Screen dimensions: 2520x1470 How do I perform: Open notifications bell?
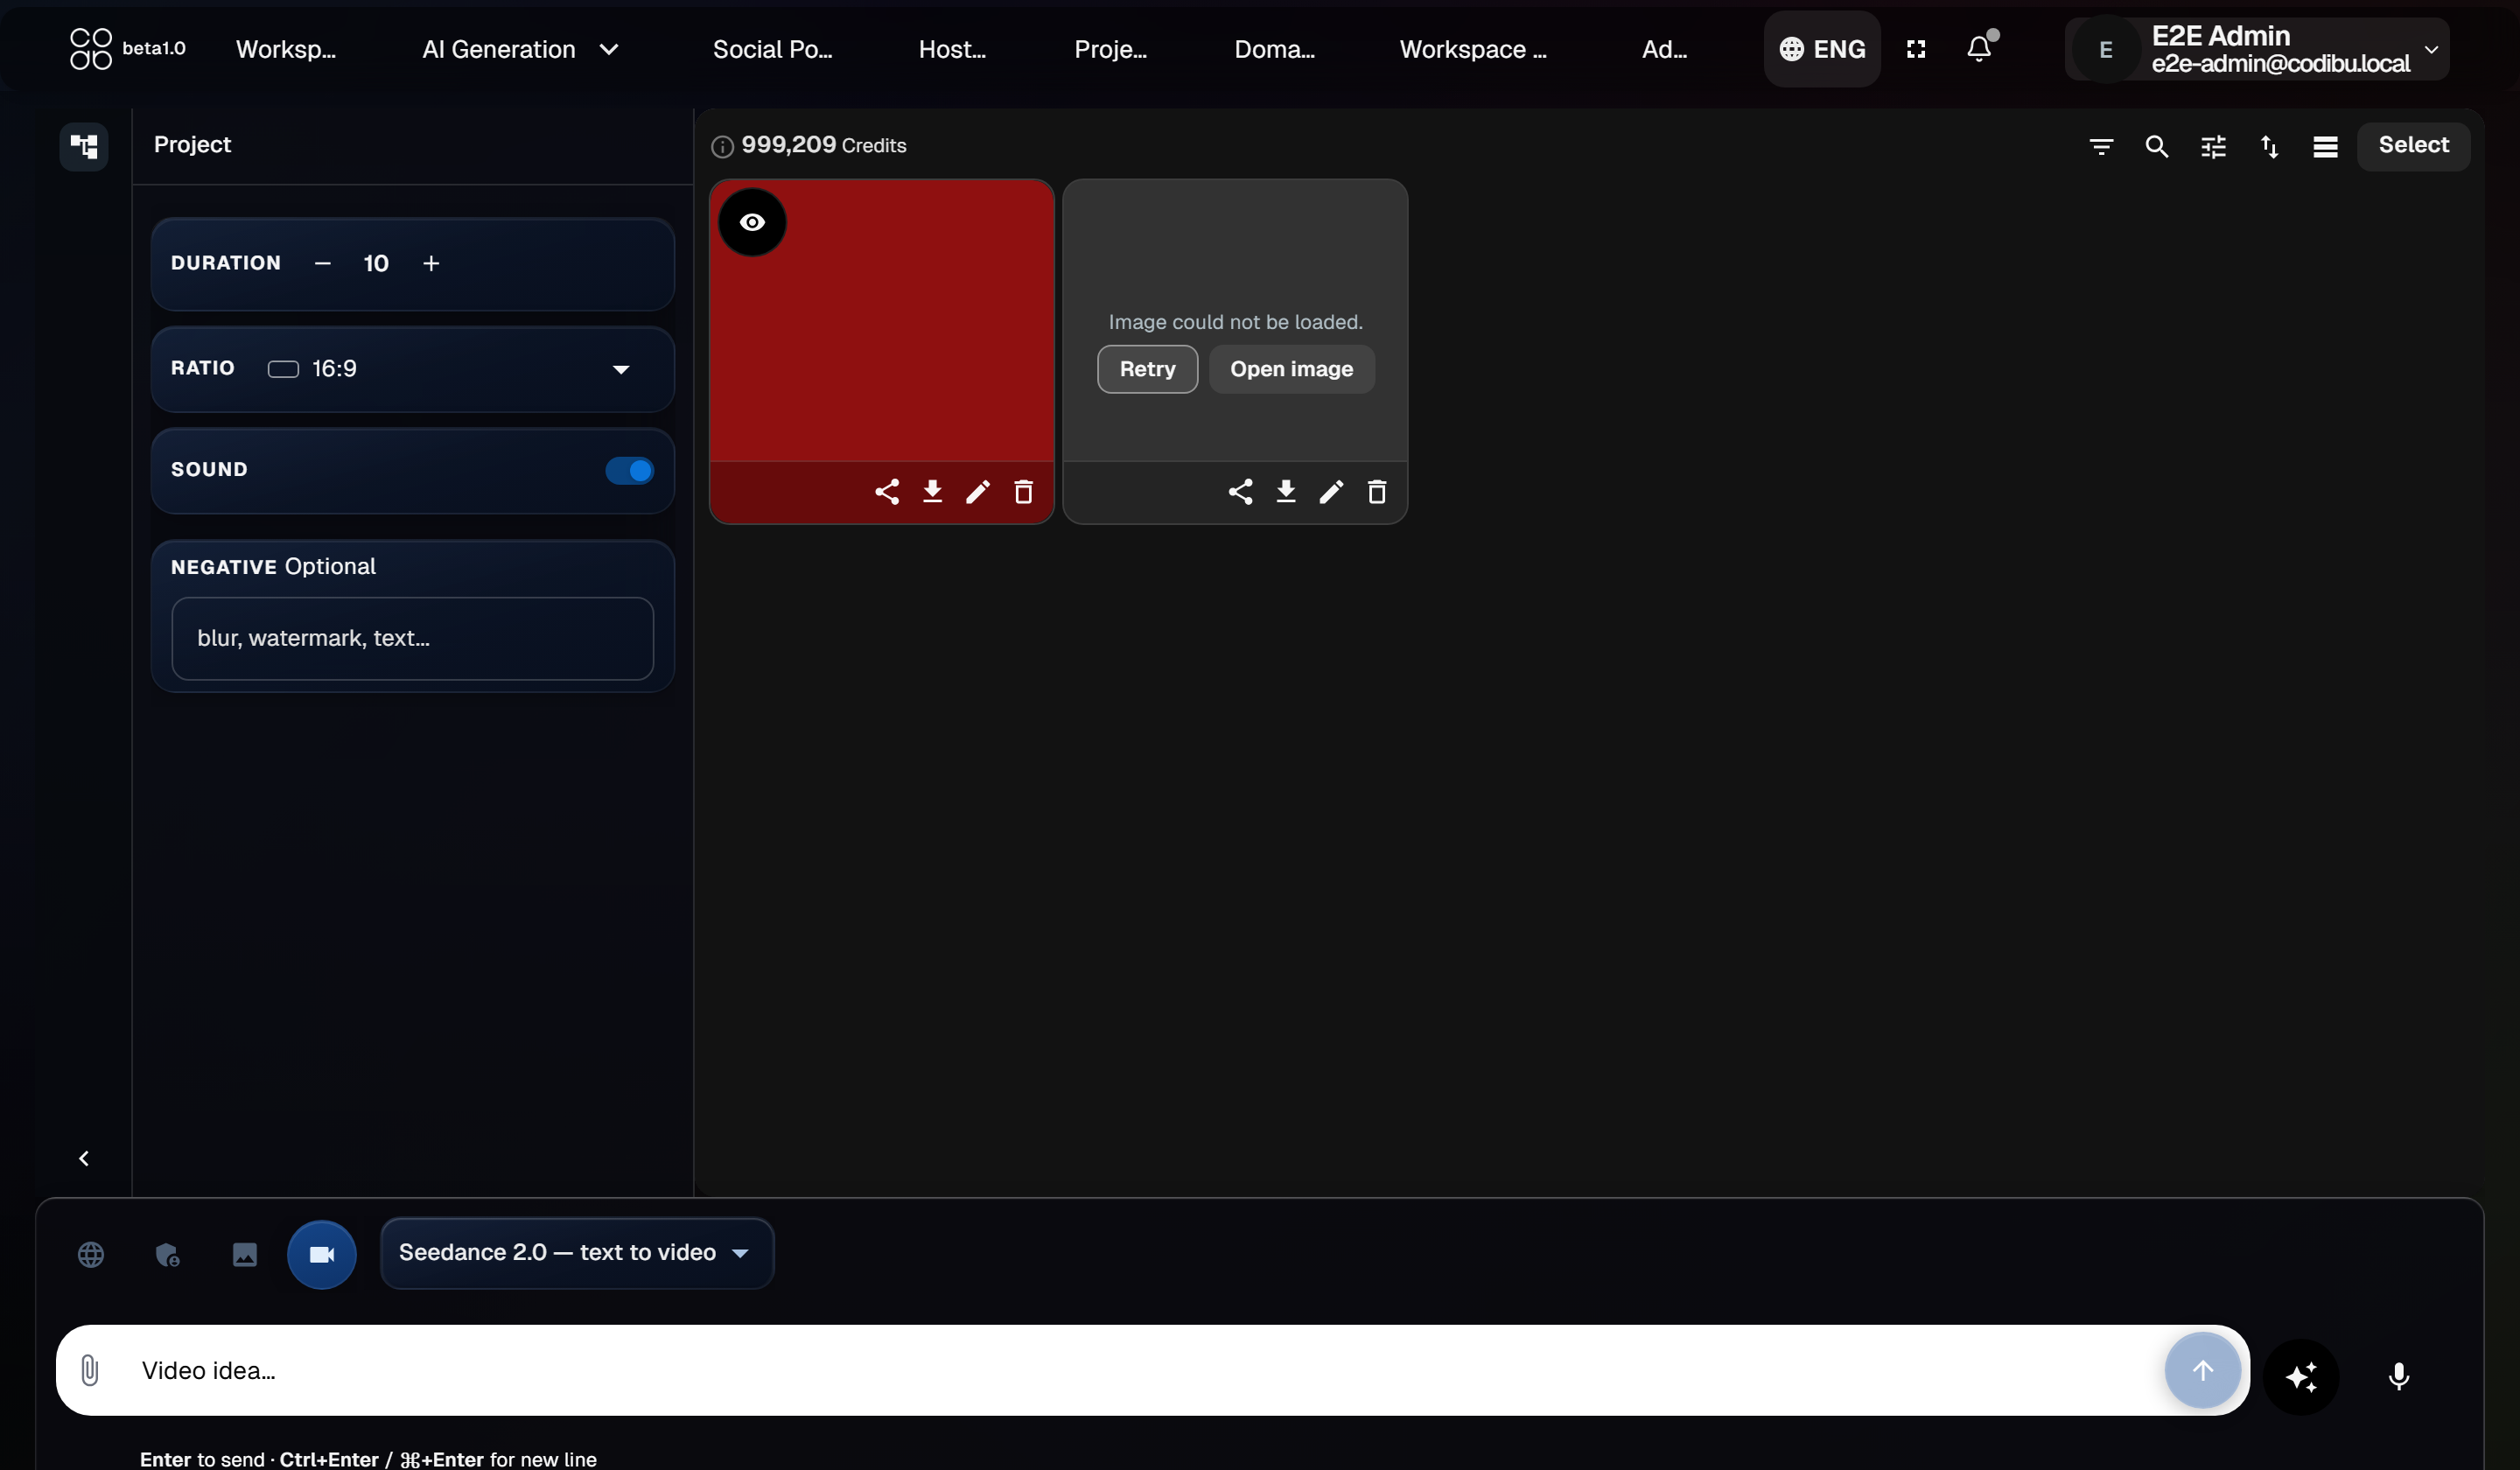pos(1979,48)
